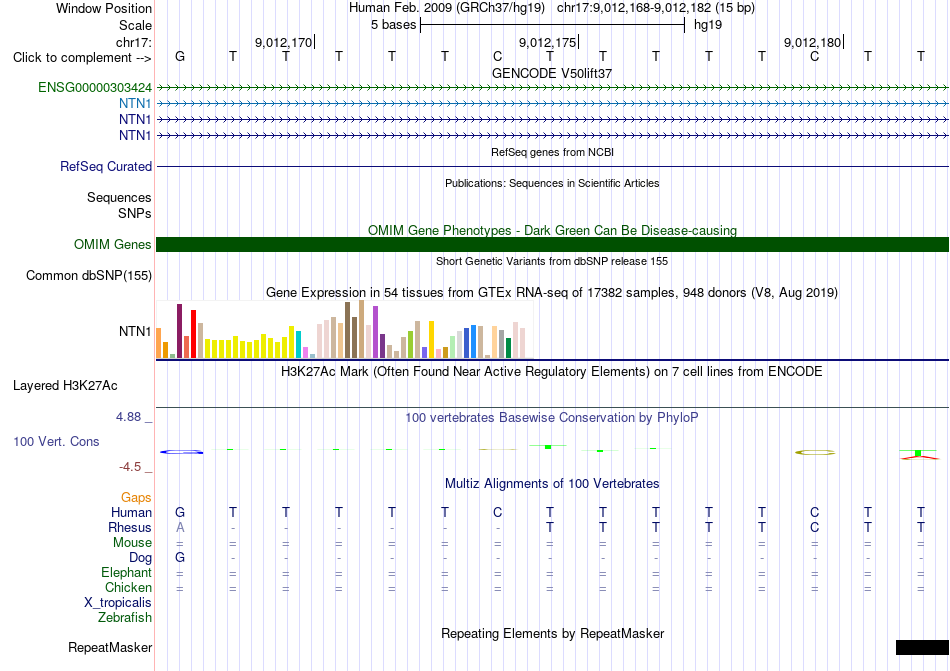950x671 pixels.
Task: Click the olive PhyloP mark near base C
Action: click(815, 452)
